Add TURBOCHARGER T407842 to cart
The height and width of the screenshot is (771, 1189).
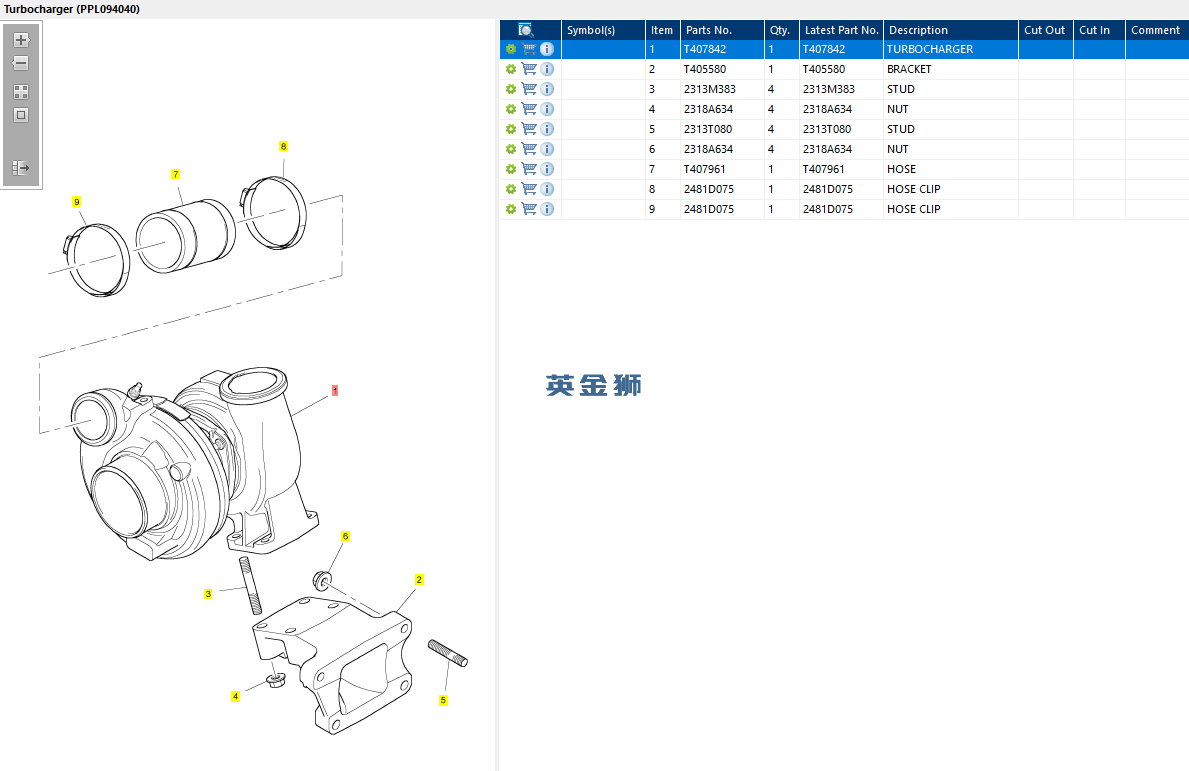coord(529,49)
